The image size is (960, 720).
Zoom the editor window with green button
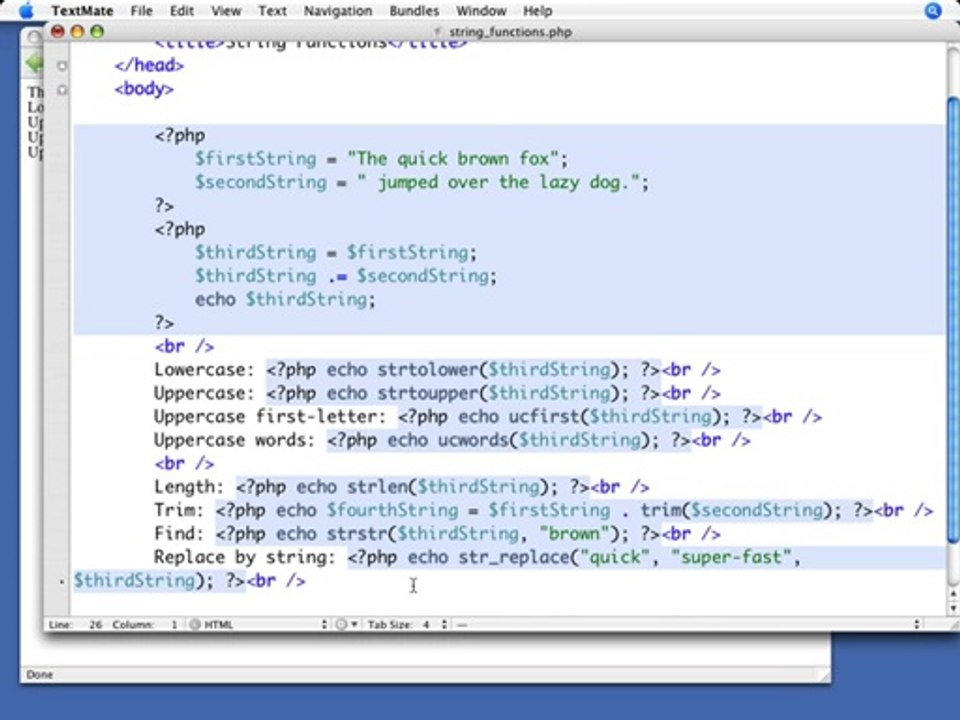tap(97, 31)
